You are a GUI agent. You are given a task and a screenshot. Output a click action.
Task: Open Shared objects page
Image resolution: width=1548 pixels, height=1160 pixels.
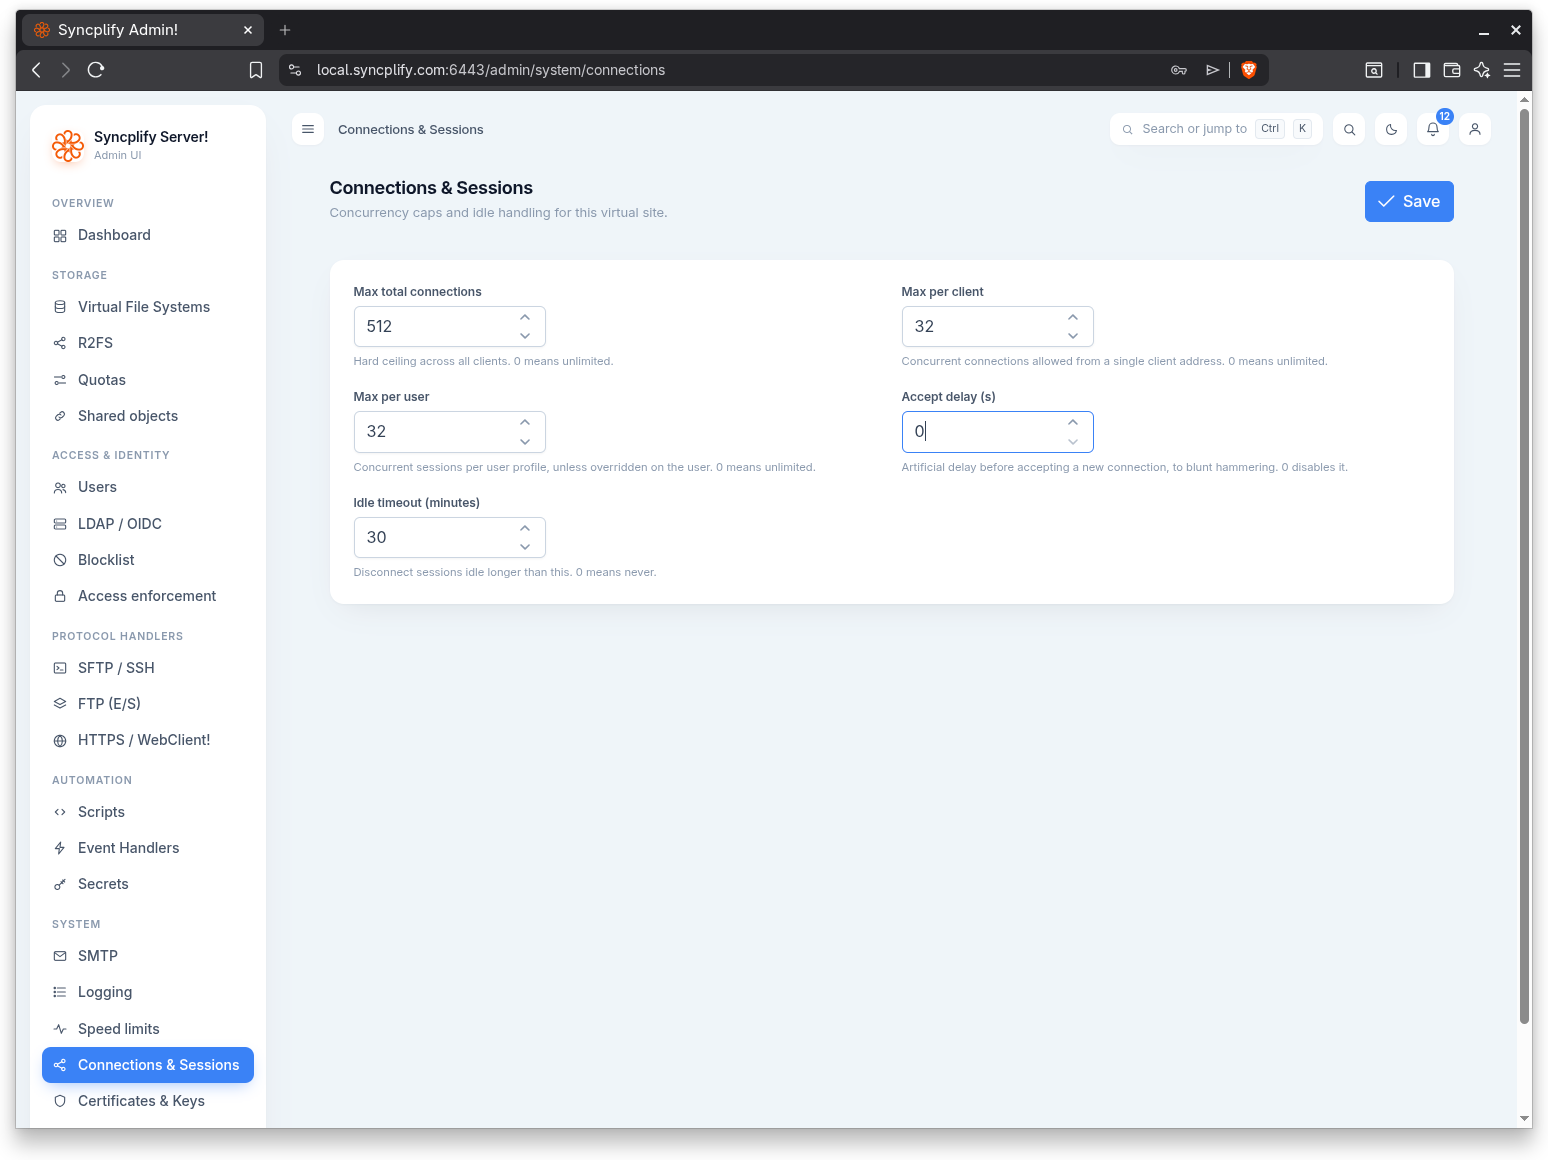(148, 416)
